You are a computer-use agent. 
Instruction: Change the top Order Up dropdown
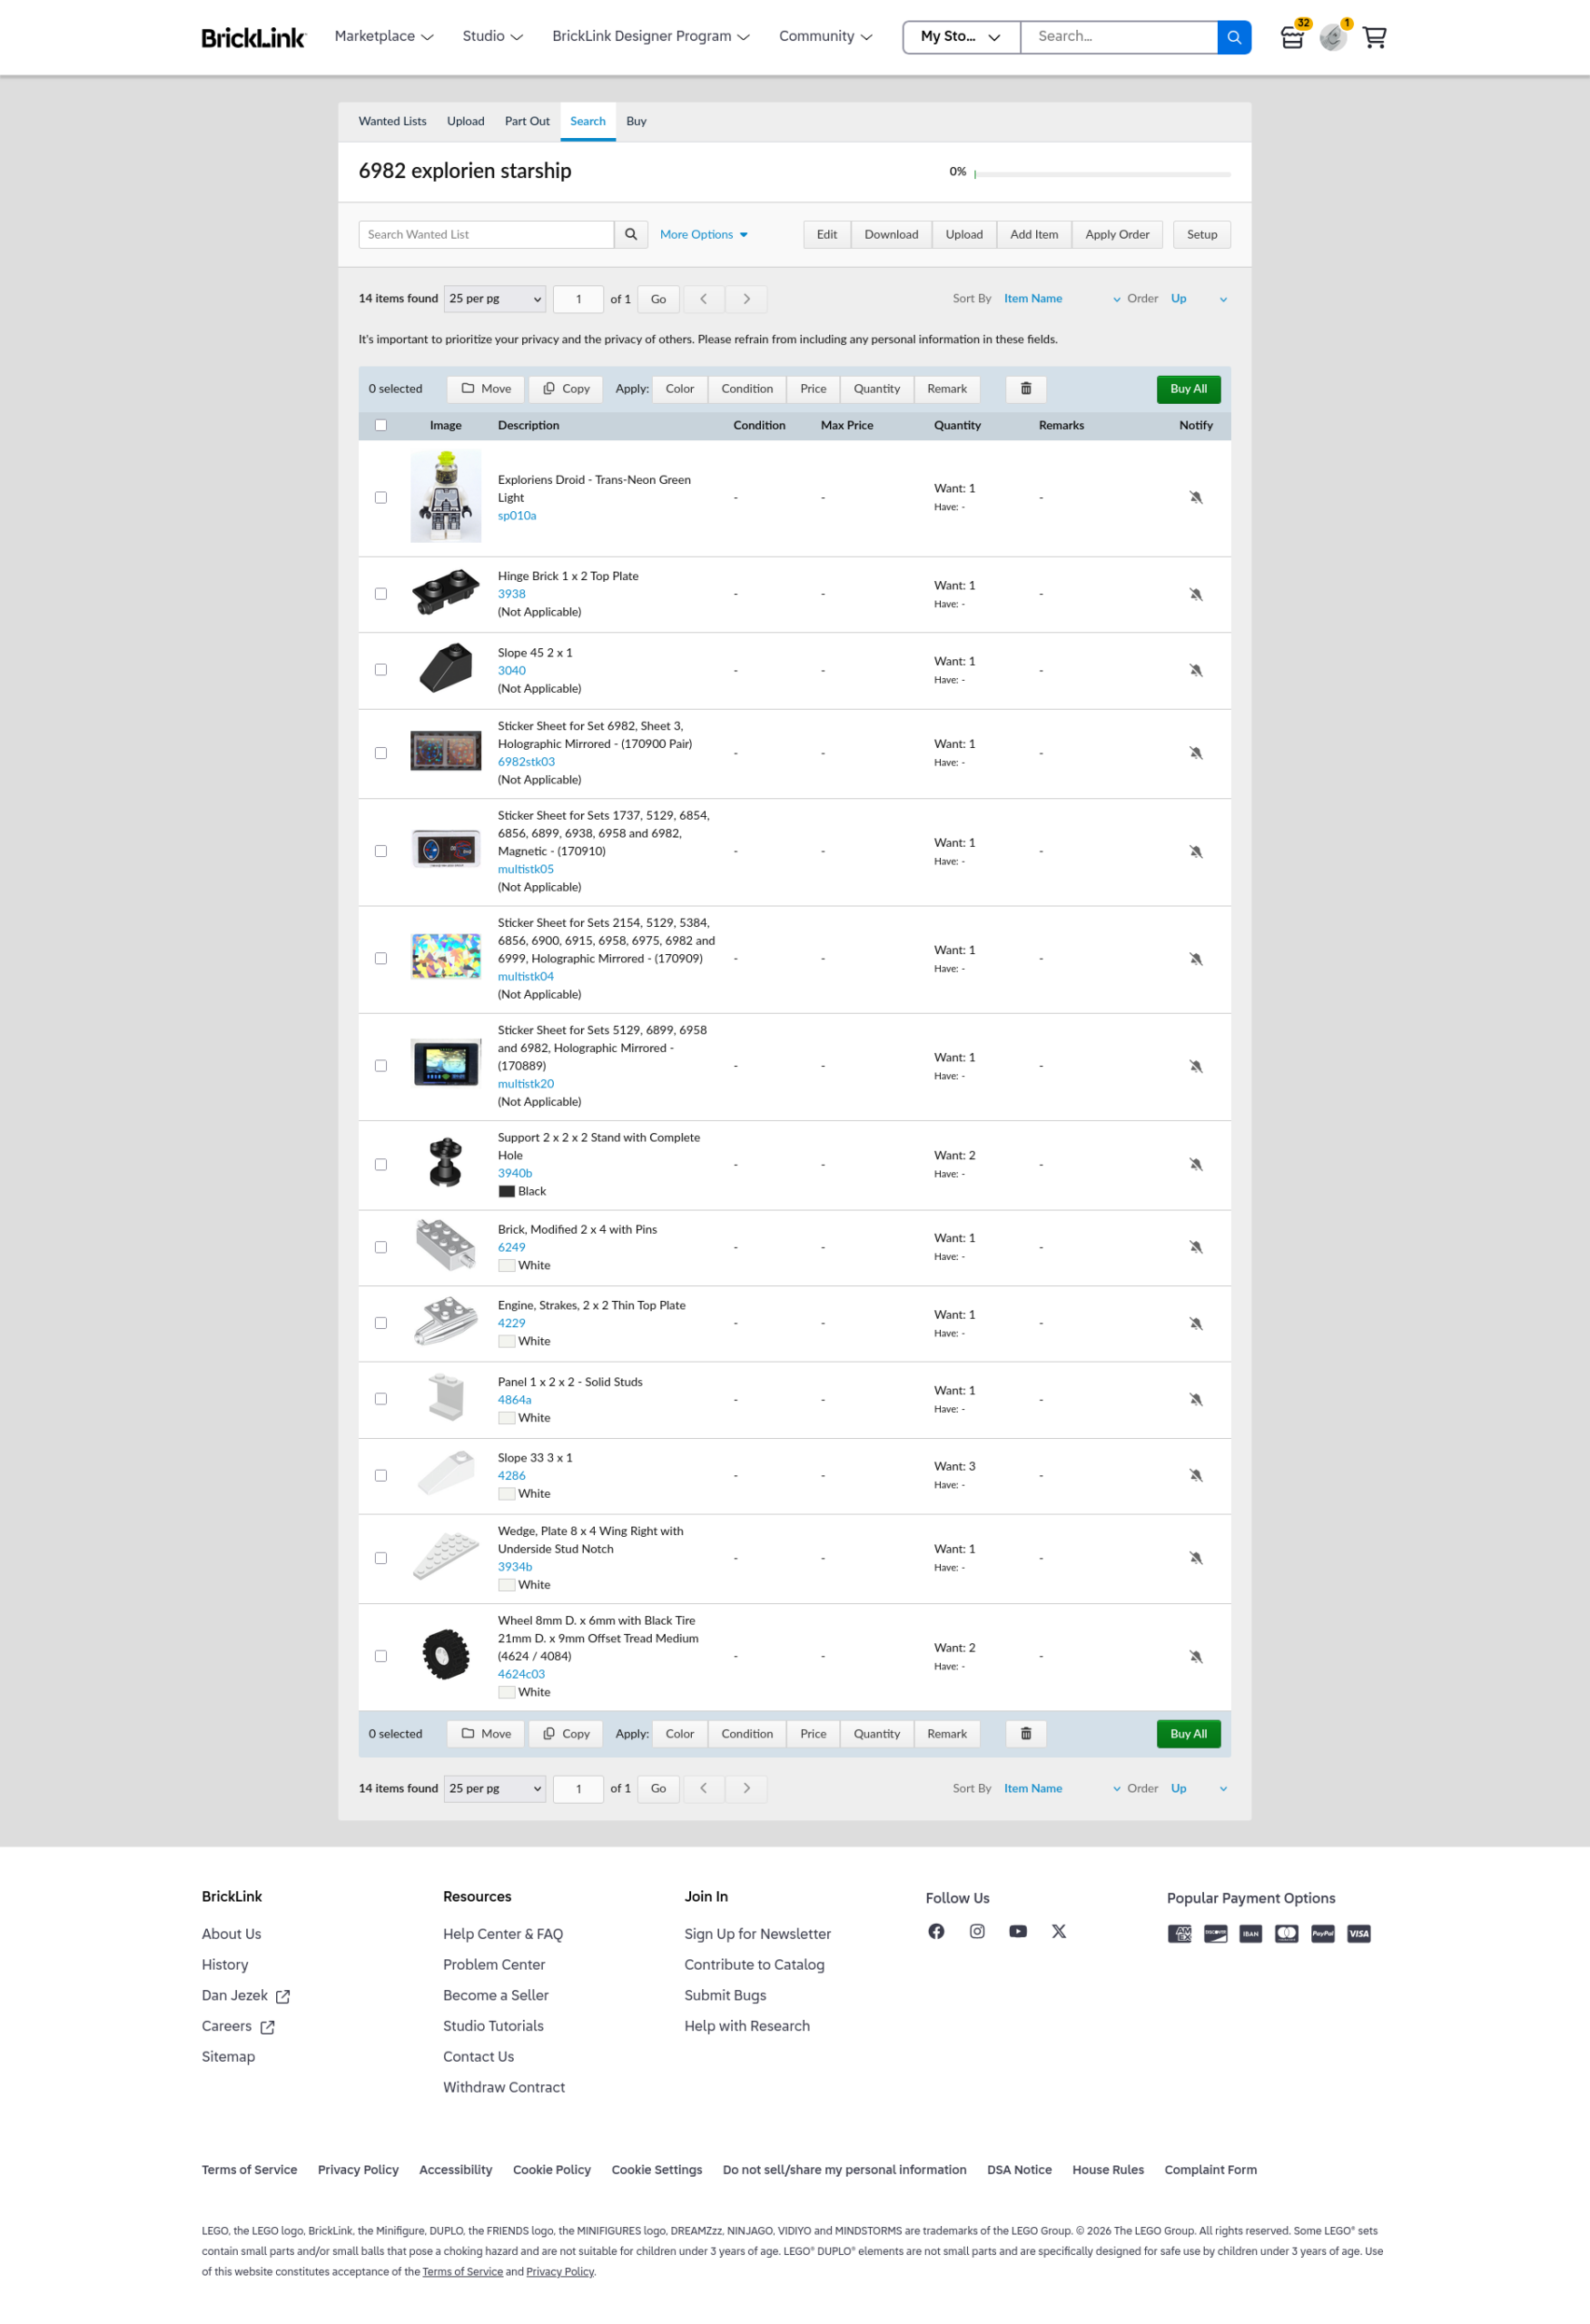pos(1199,299)
